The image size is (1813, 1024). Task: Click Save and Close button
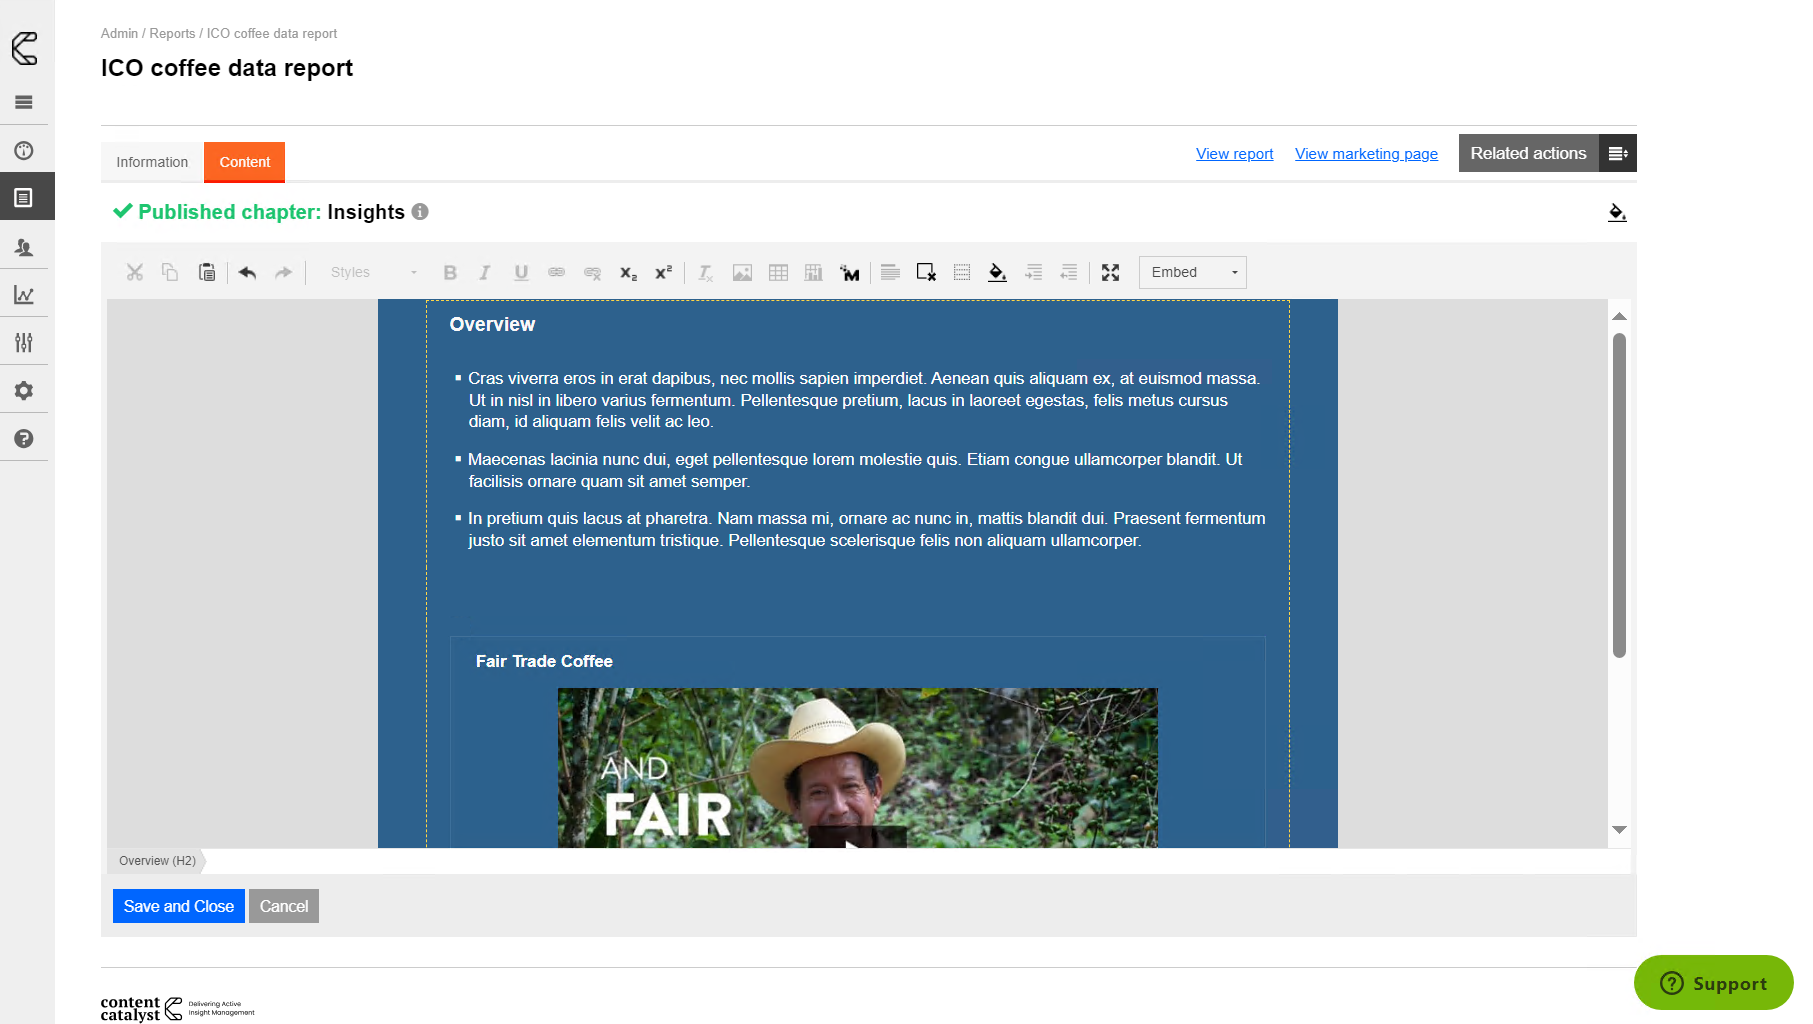178,906
